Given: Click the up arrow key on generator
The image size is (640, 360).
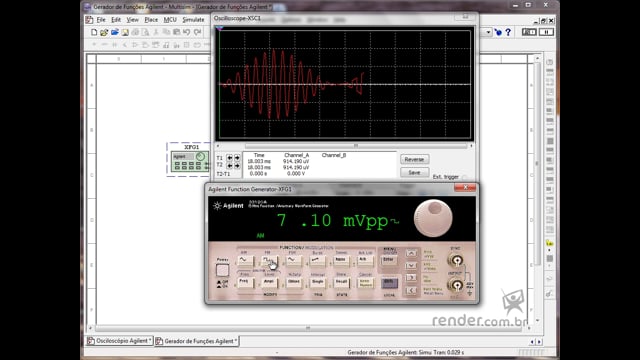Looking at the screenshot, I should click(x=411, y=253).
